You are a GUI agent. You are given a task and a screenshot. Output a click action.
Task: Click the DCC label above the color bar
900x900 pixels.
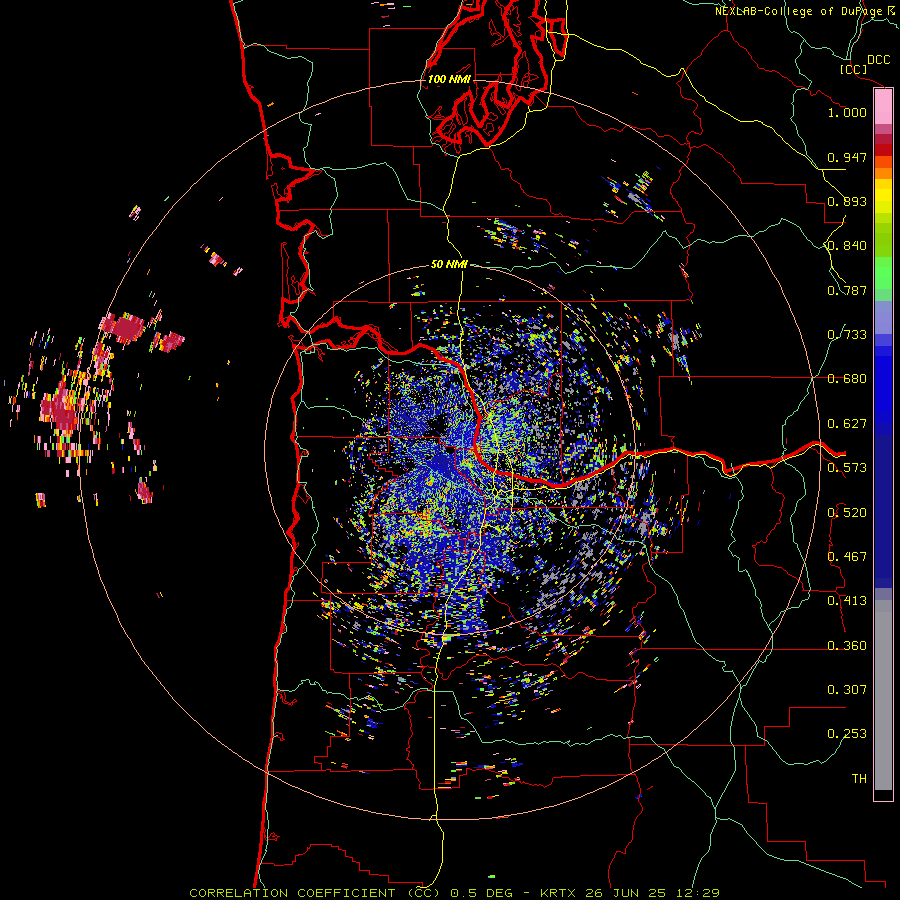click(879, 60)
